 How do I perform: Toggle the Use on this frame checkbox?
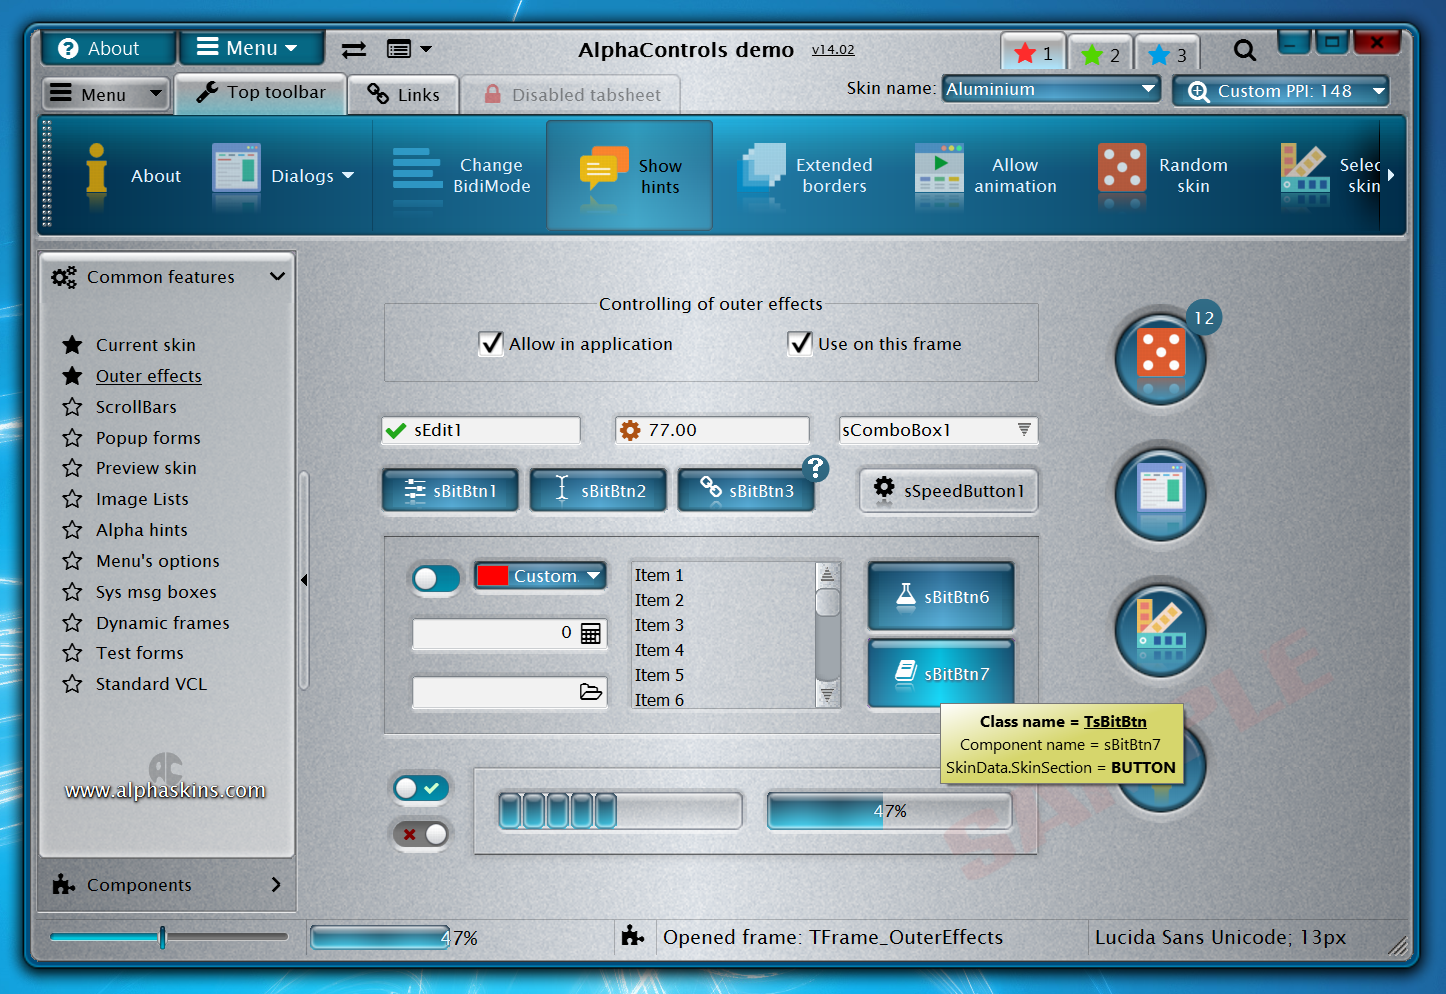[800, 344]
